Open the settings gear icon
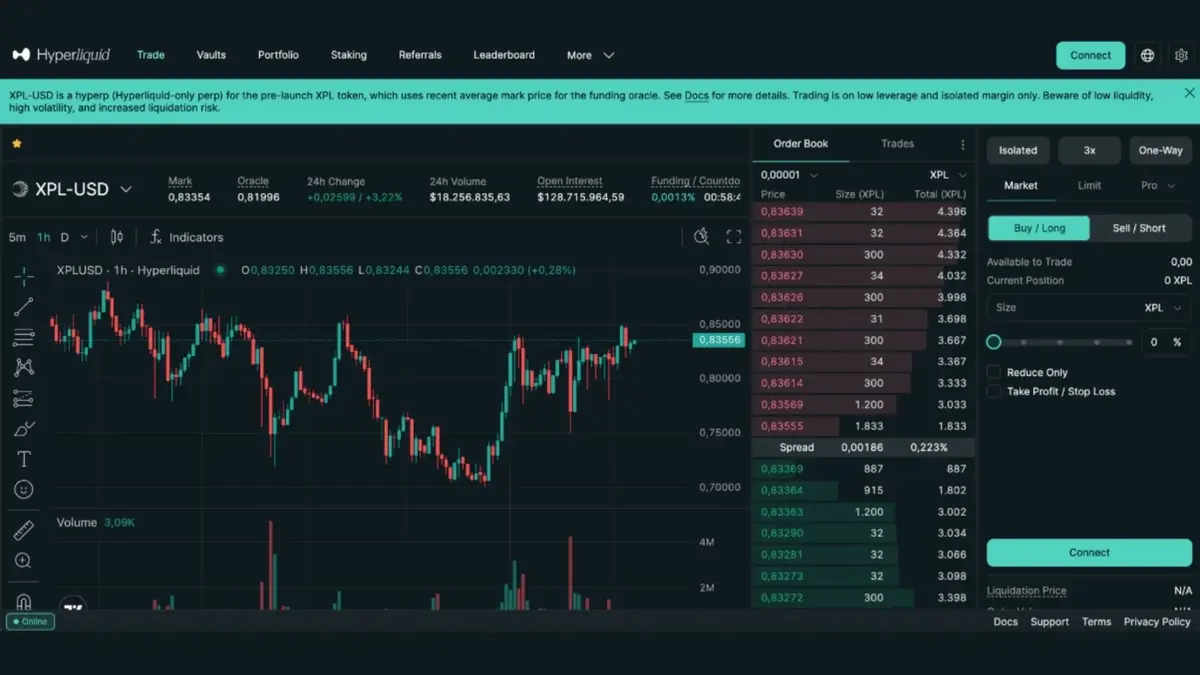Image resolution: width=1200 pixels, height=675 pixels. coord(1181,56)
